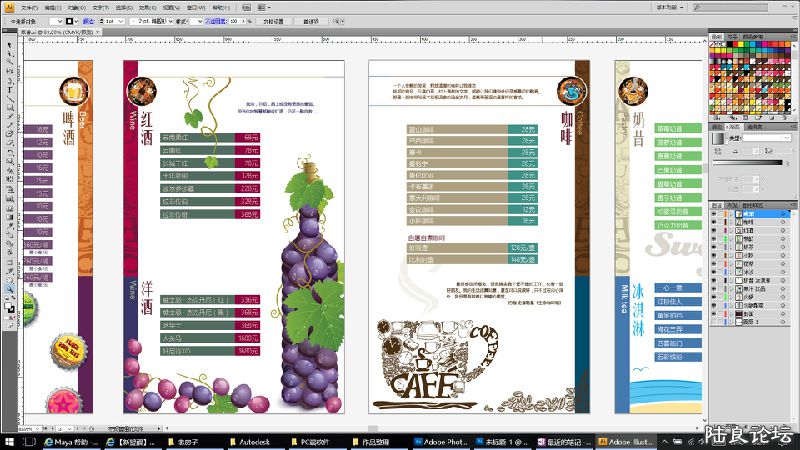Open the stroke weight dropdown
The image size is (800, 450).
tap(118, 20)
